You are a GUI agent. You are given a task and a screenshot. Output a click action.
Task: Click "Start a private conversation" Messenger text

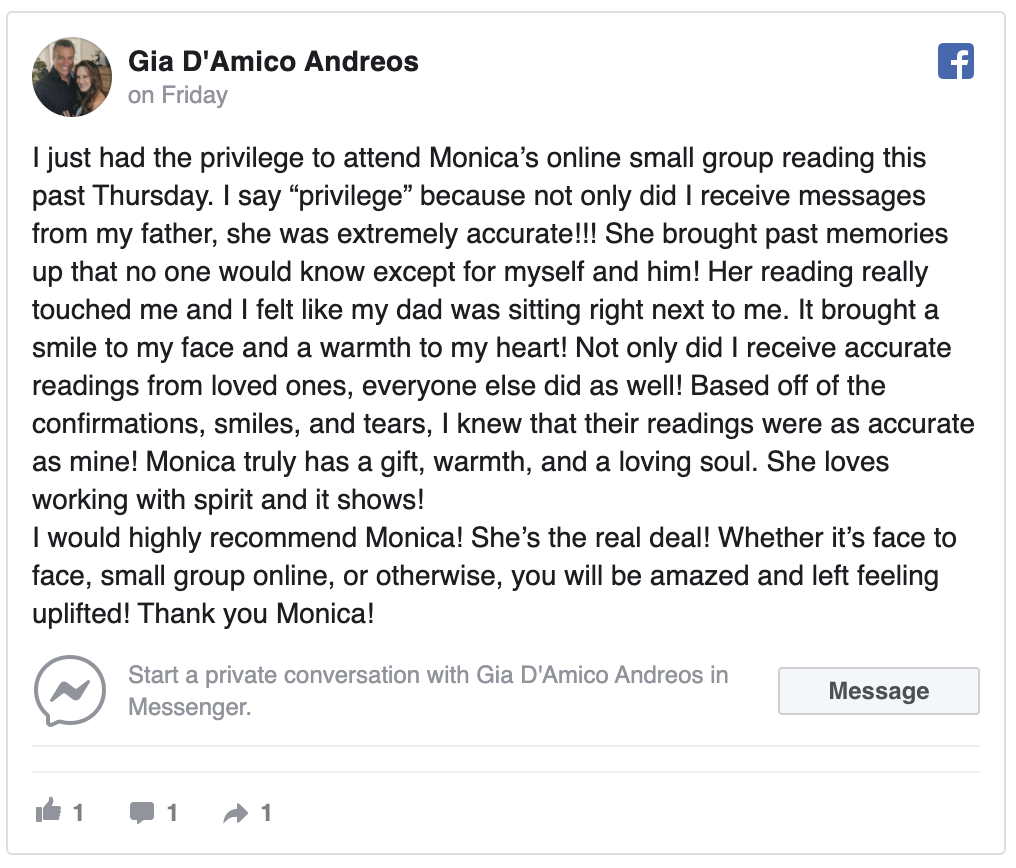click(427, 675)
